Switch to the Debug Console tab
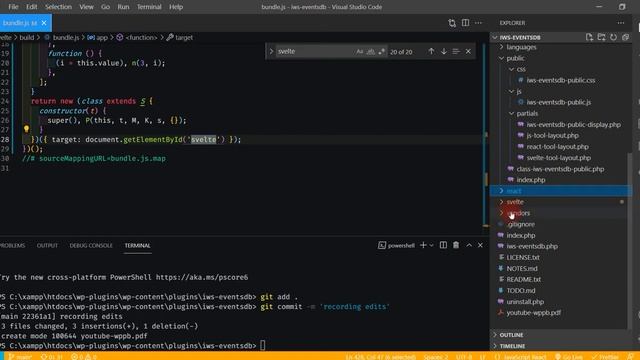 click(91, 246)
